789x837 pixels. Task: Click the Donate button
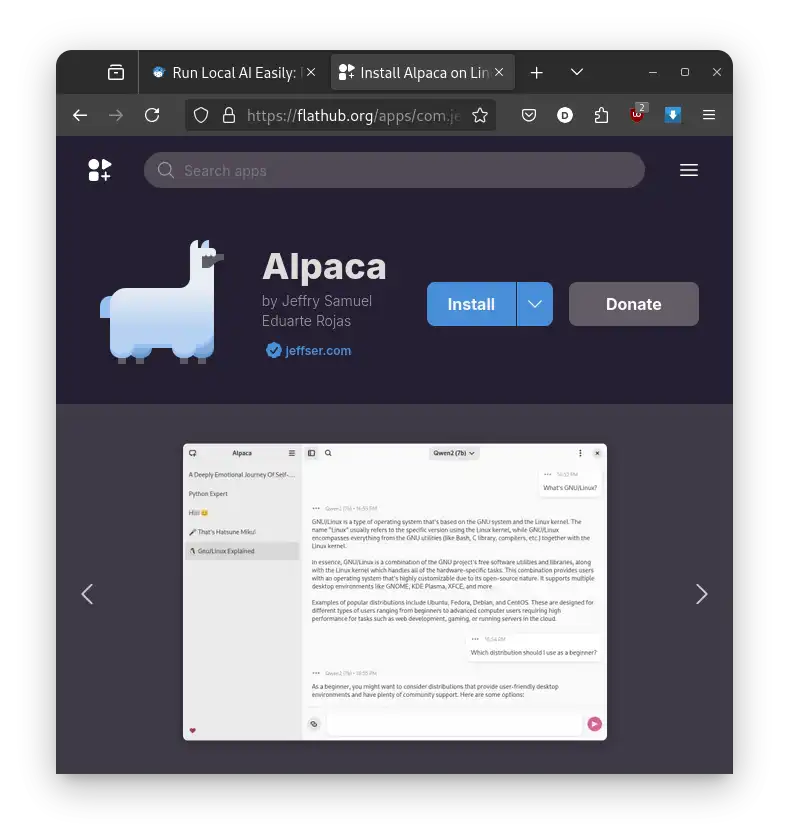click(x=634, y=304)
